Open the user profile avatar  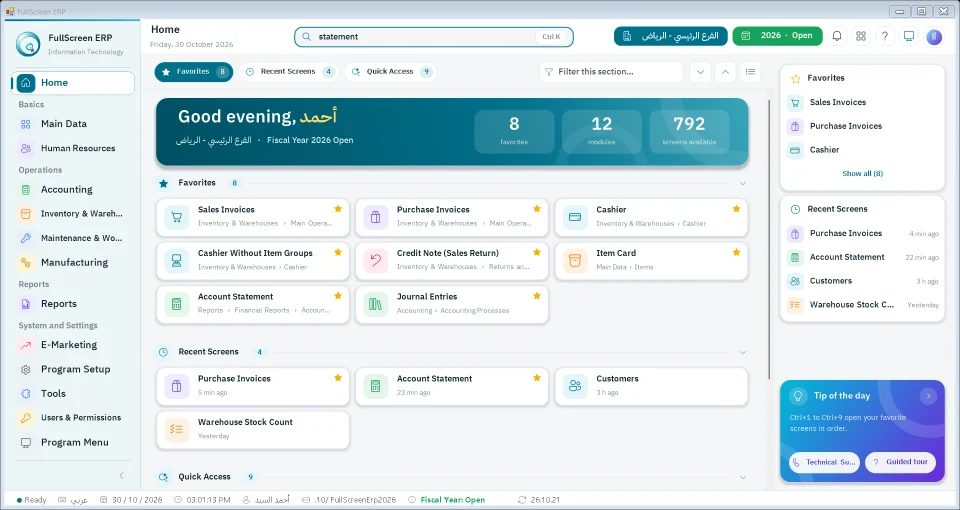[934, 37]
